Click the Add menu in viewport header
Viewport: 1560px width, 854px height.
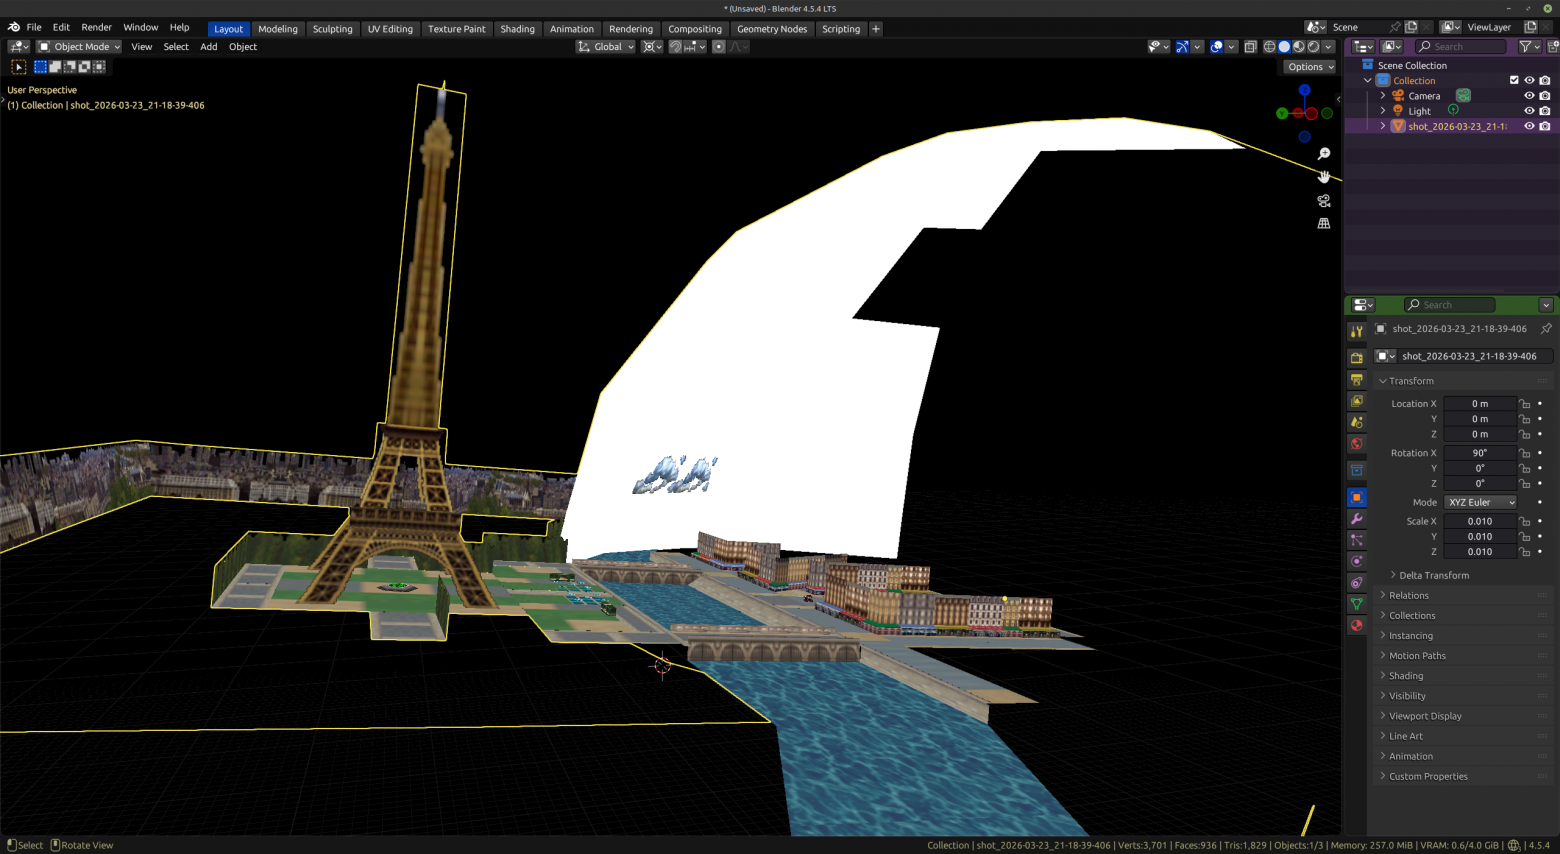pos(208,47)
